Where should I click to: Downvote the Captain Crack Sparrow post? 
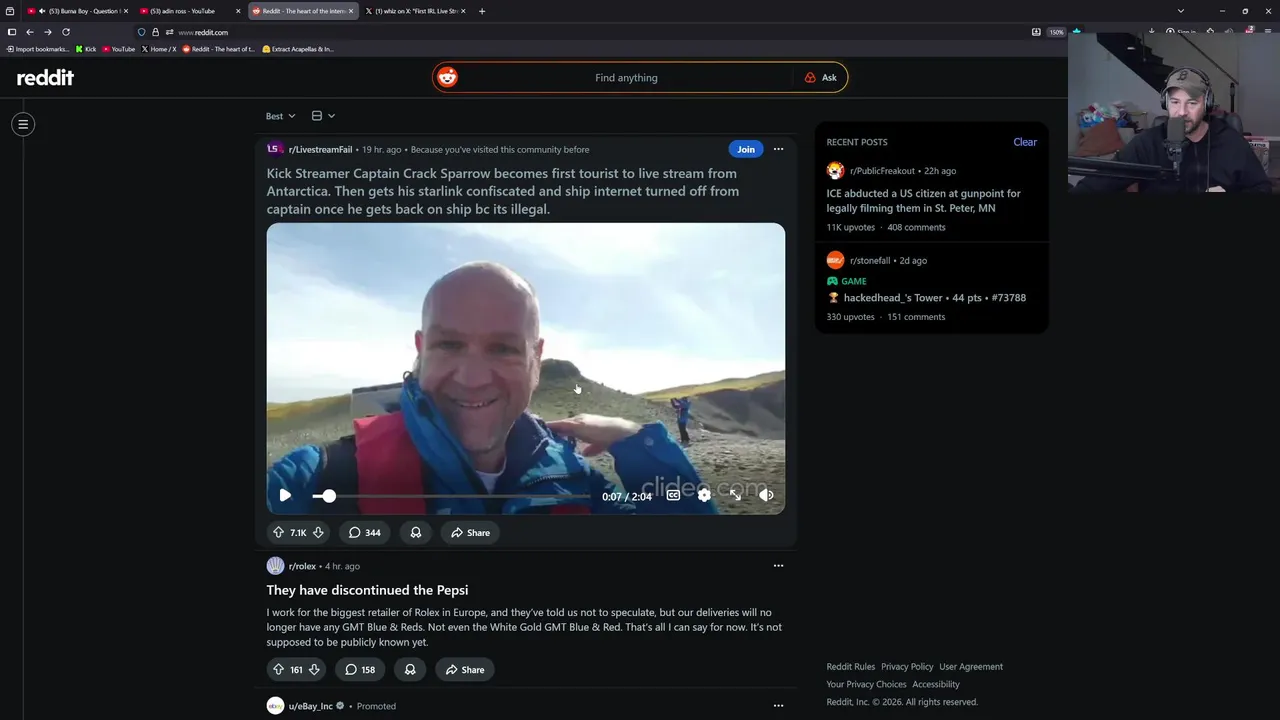point(318,533)
